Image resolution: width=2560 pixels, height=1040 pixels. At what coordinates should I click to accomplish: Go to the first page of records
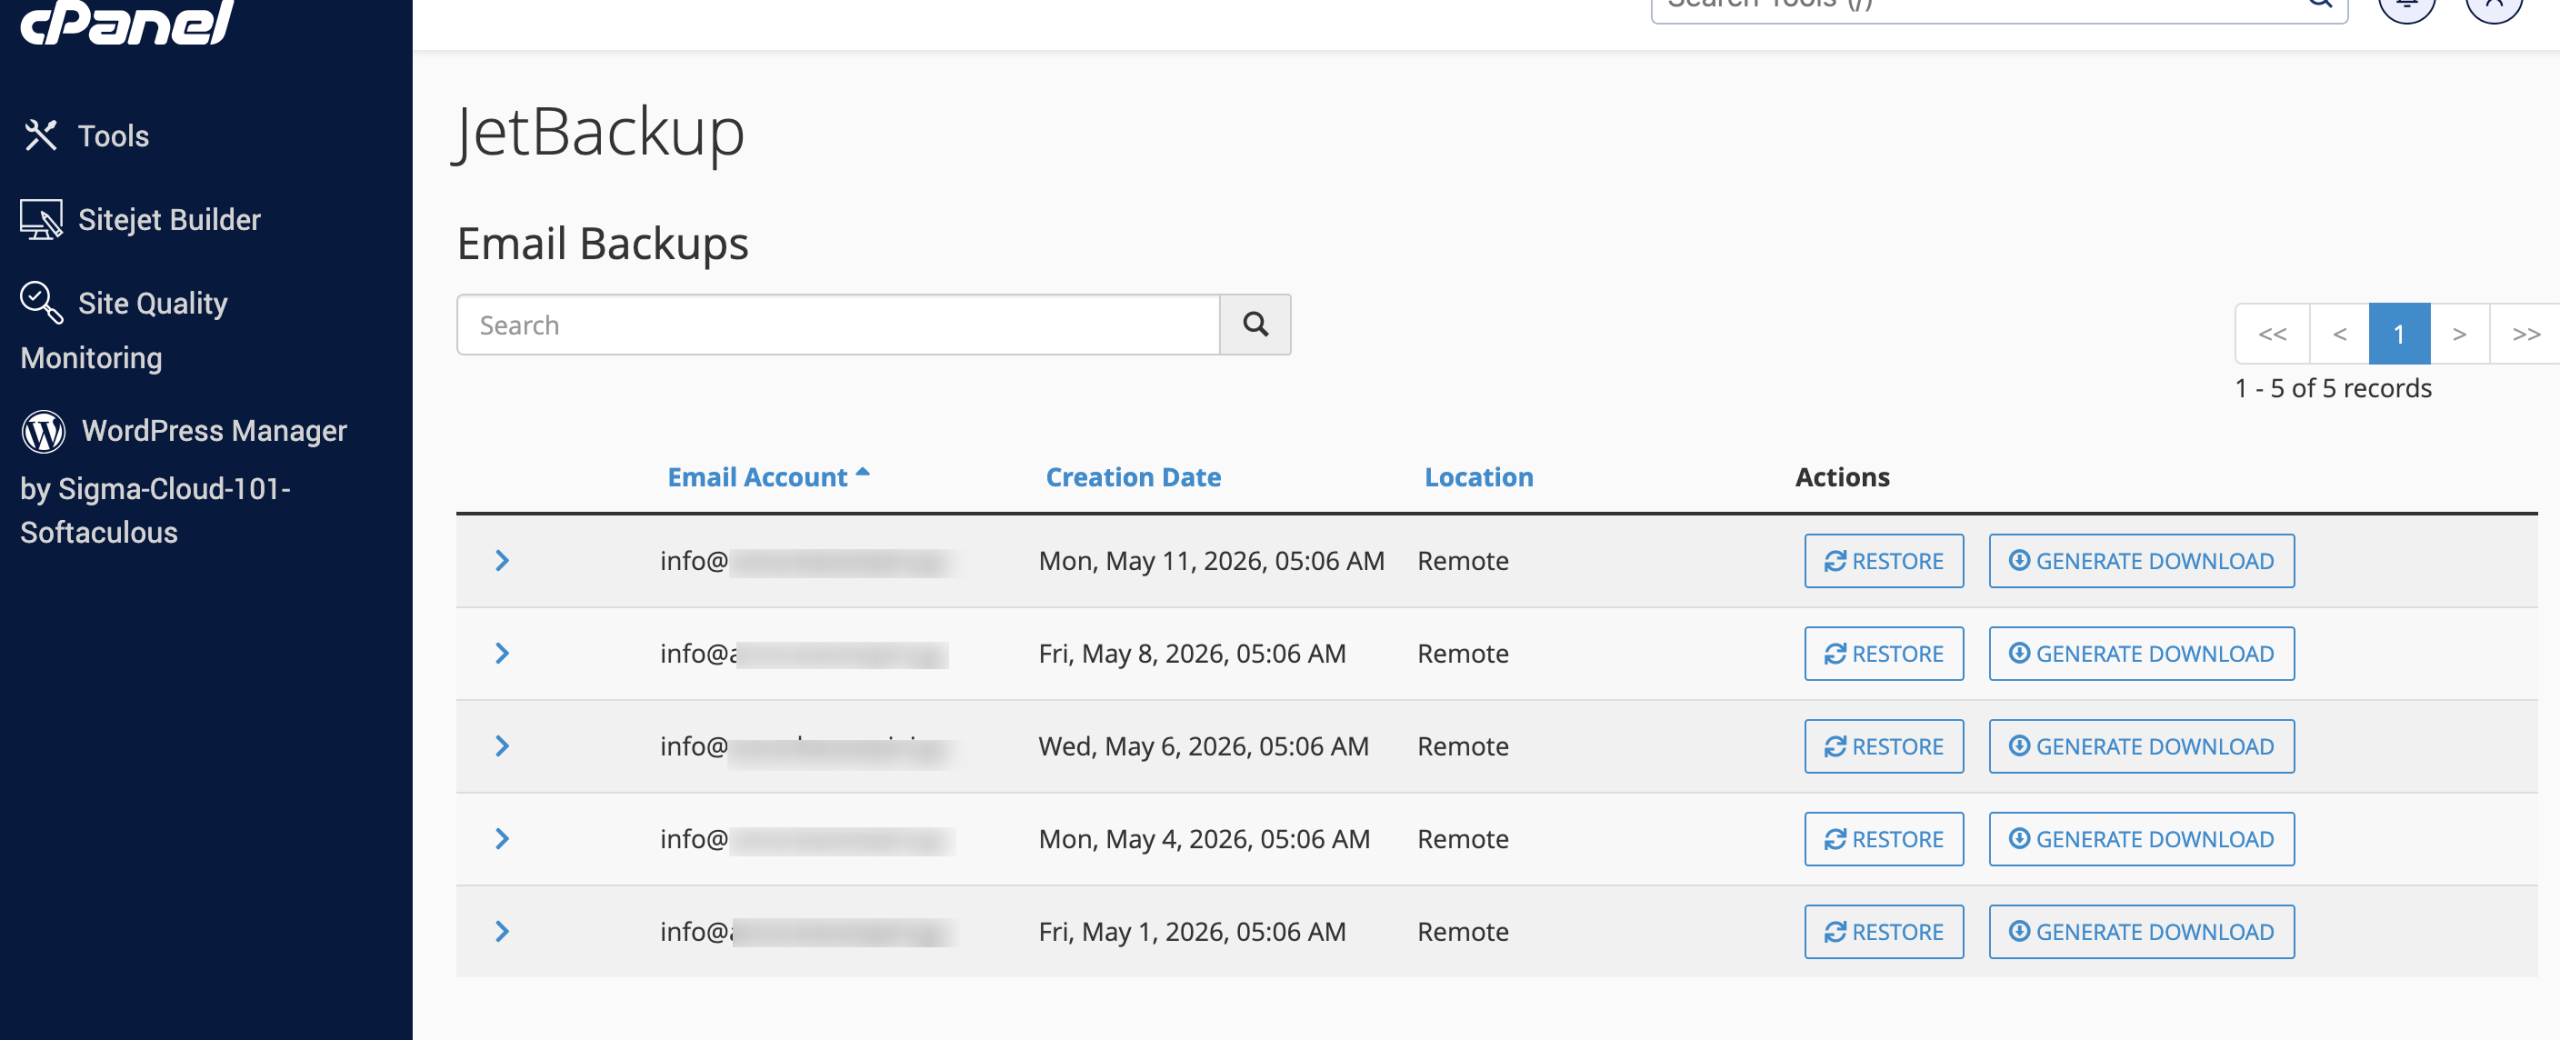[x=2273, y=334]
